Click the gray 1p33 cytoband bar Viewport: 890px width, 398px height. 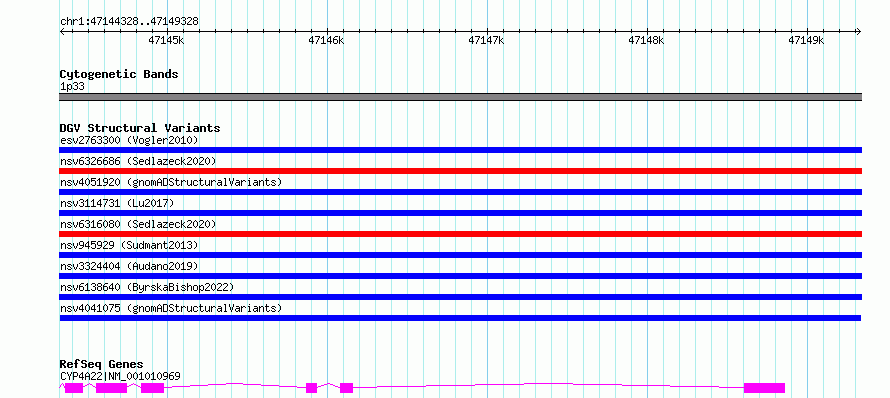click(460, 97)
